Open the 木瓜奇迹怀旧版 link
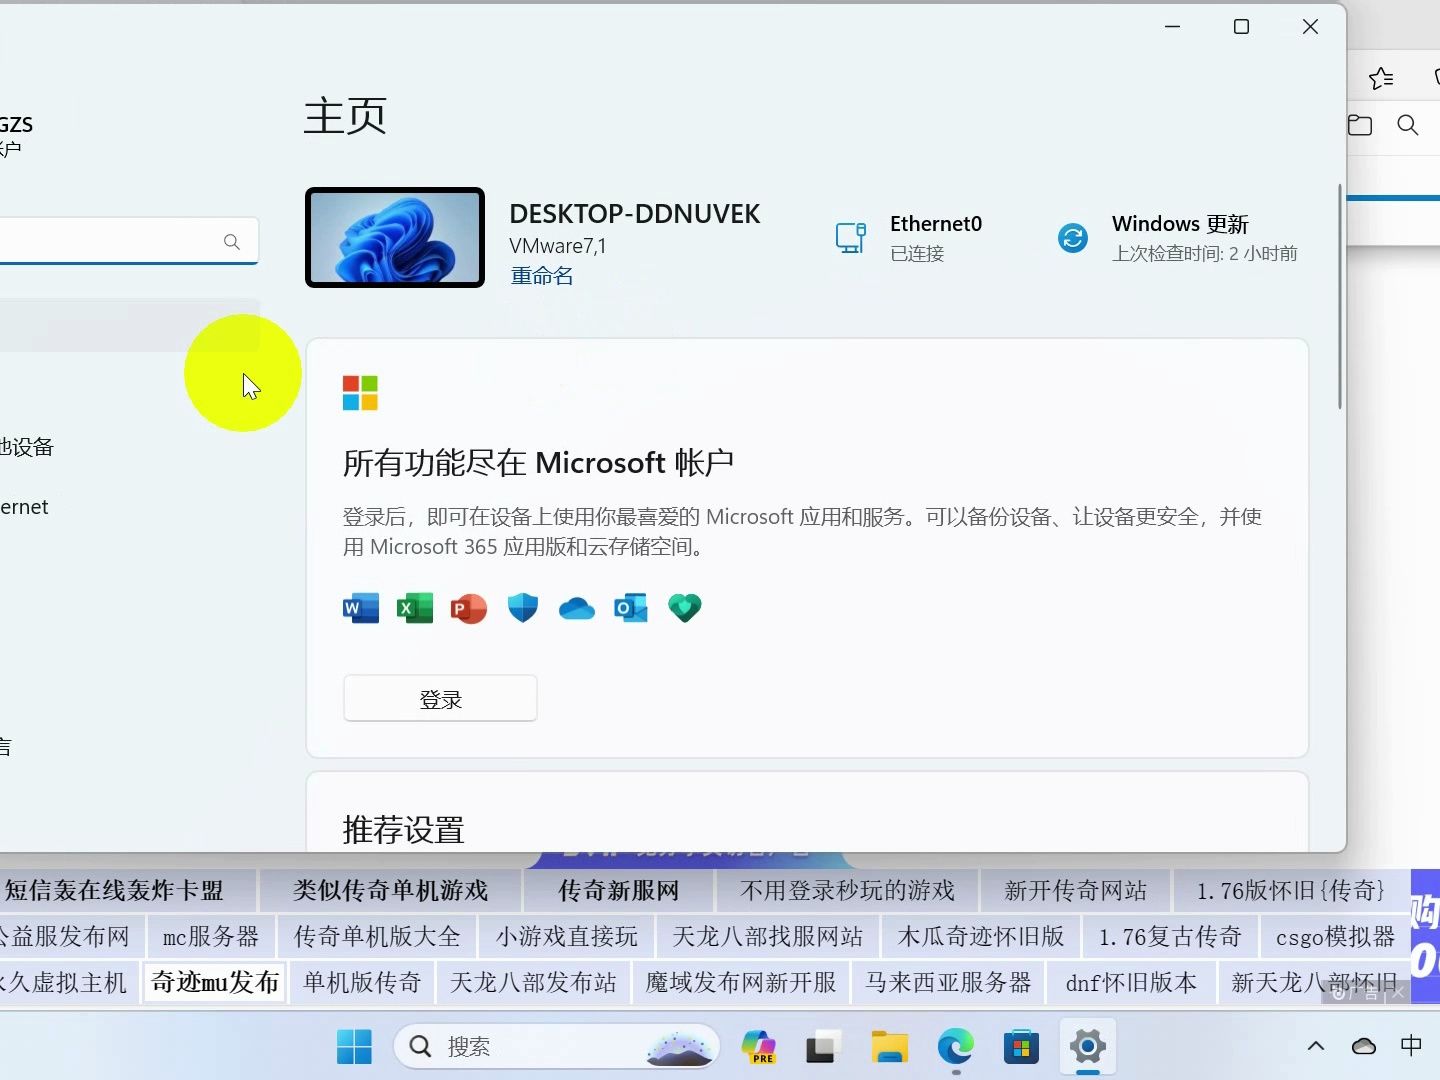Viewport: 1440px width, 1080px height. (x=981, y=936)
